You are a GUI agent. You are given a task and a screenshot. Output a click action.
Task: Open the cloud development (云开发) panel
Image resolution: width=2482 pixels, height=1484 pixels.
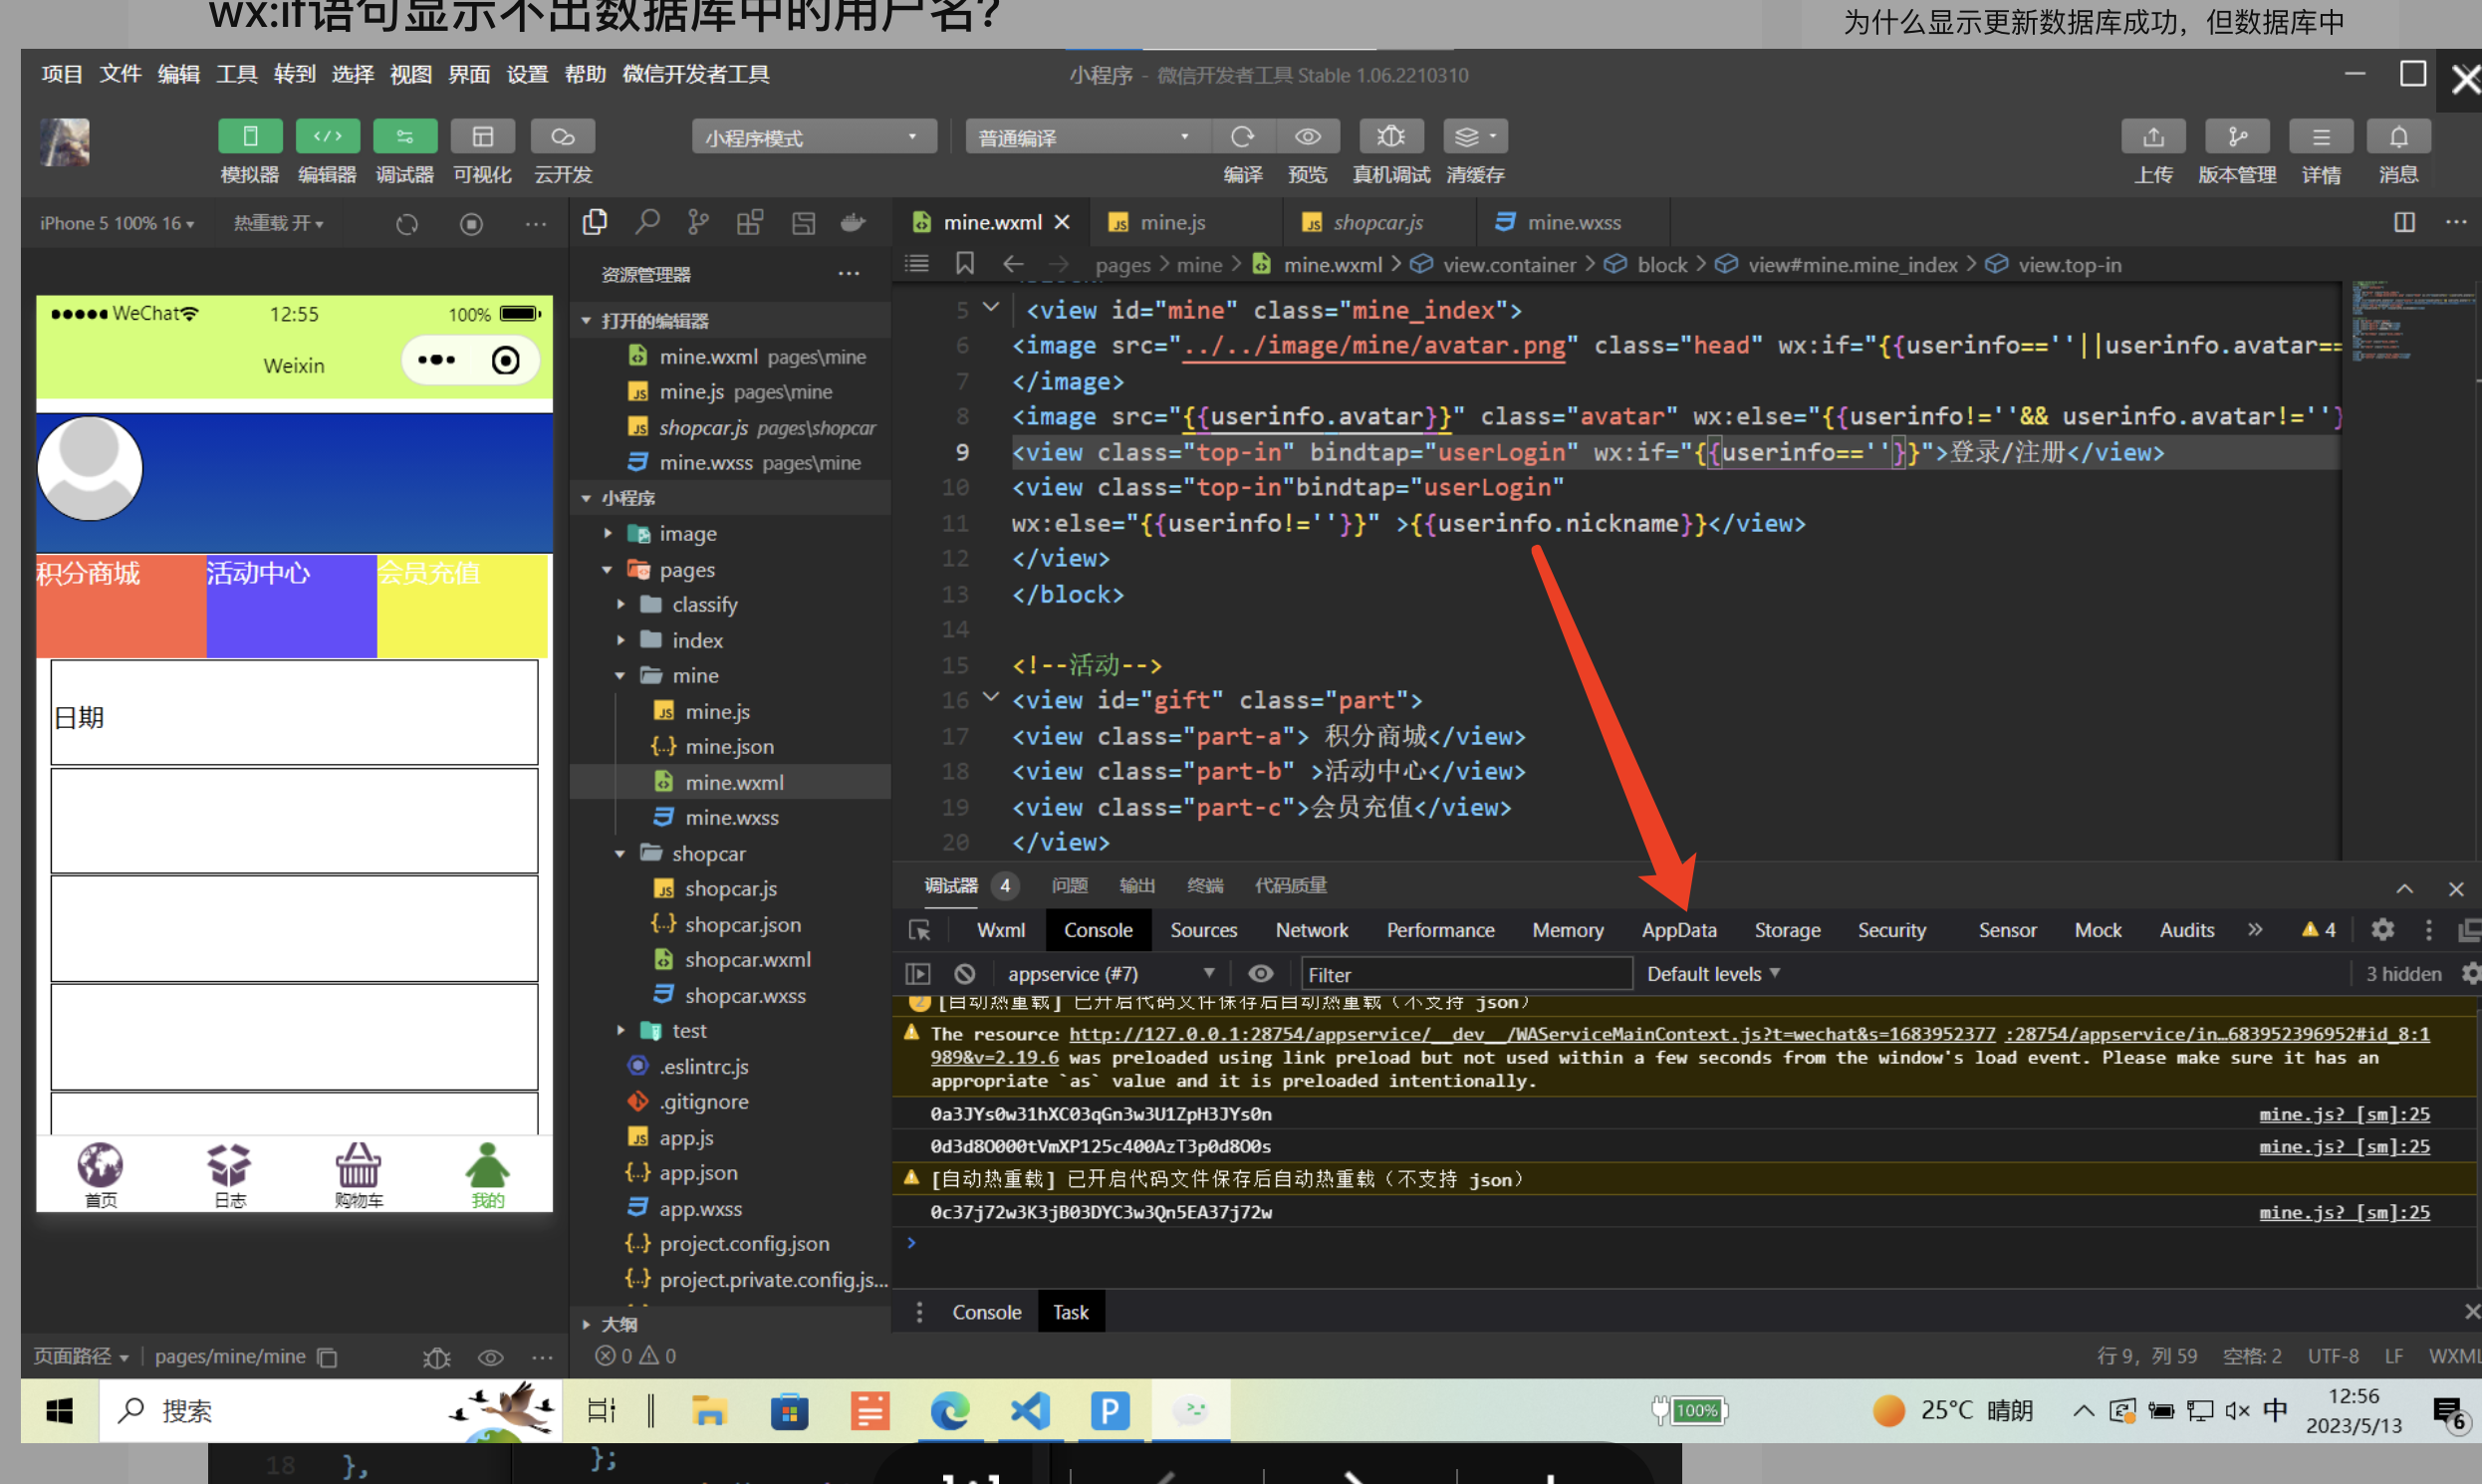562,137
